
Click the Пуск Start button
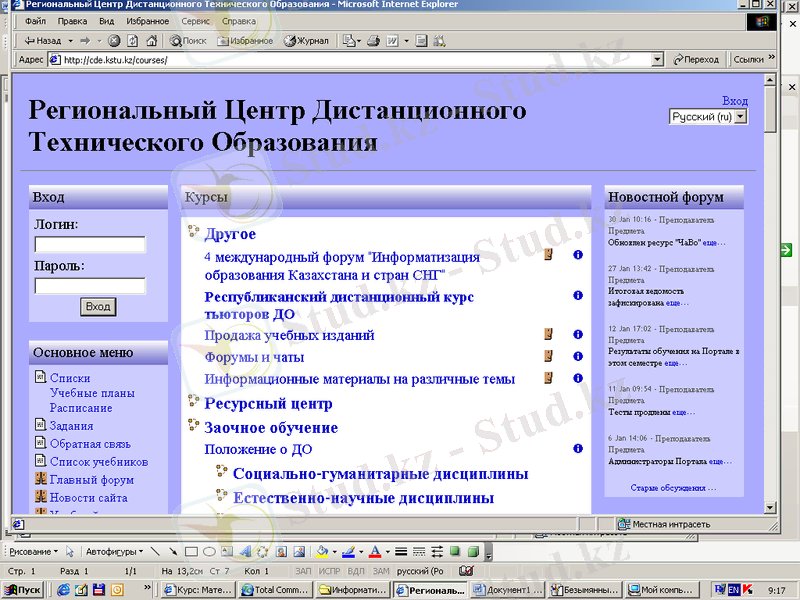[23, 590]
